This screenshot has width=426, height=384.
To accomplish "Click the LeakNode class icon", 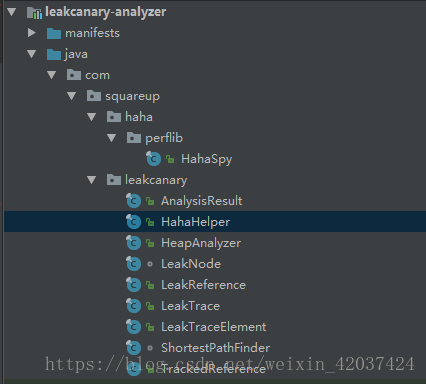I will point(133,264).
